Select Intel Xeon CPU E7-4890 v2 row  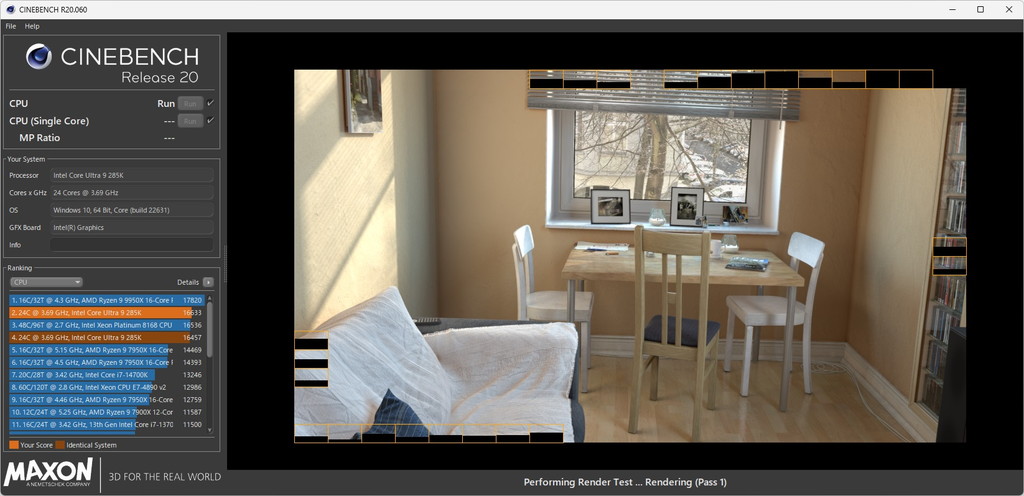tap(107, 387)
